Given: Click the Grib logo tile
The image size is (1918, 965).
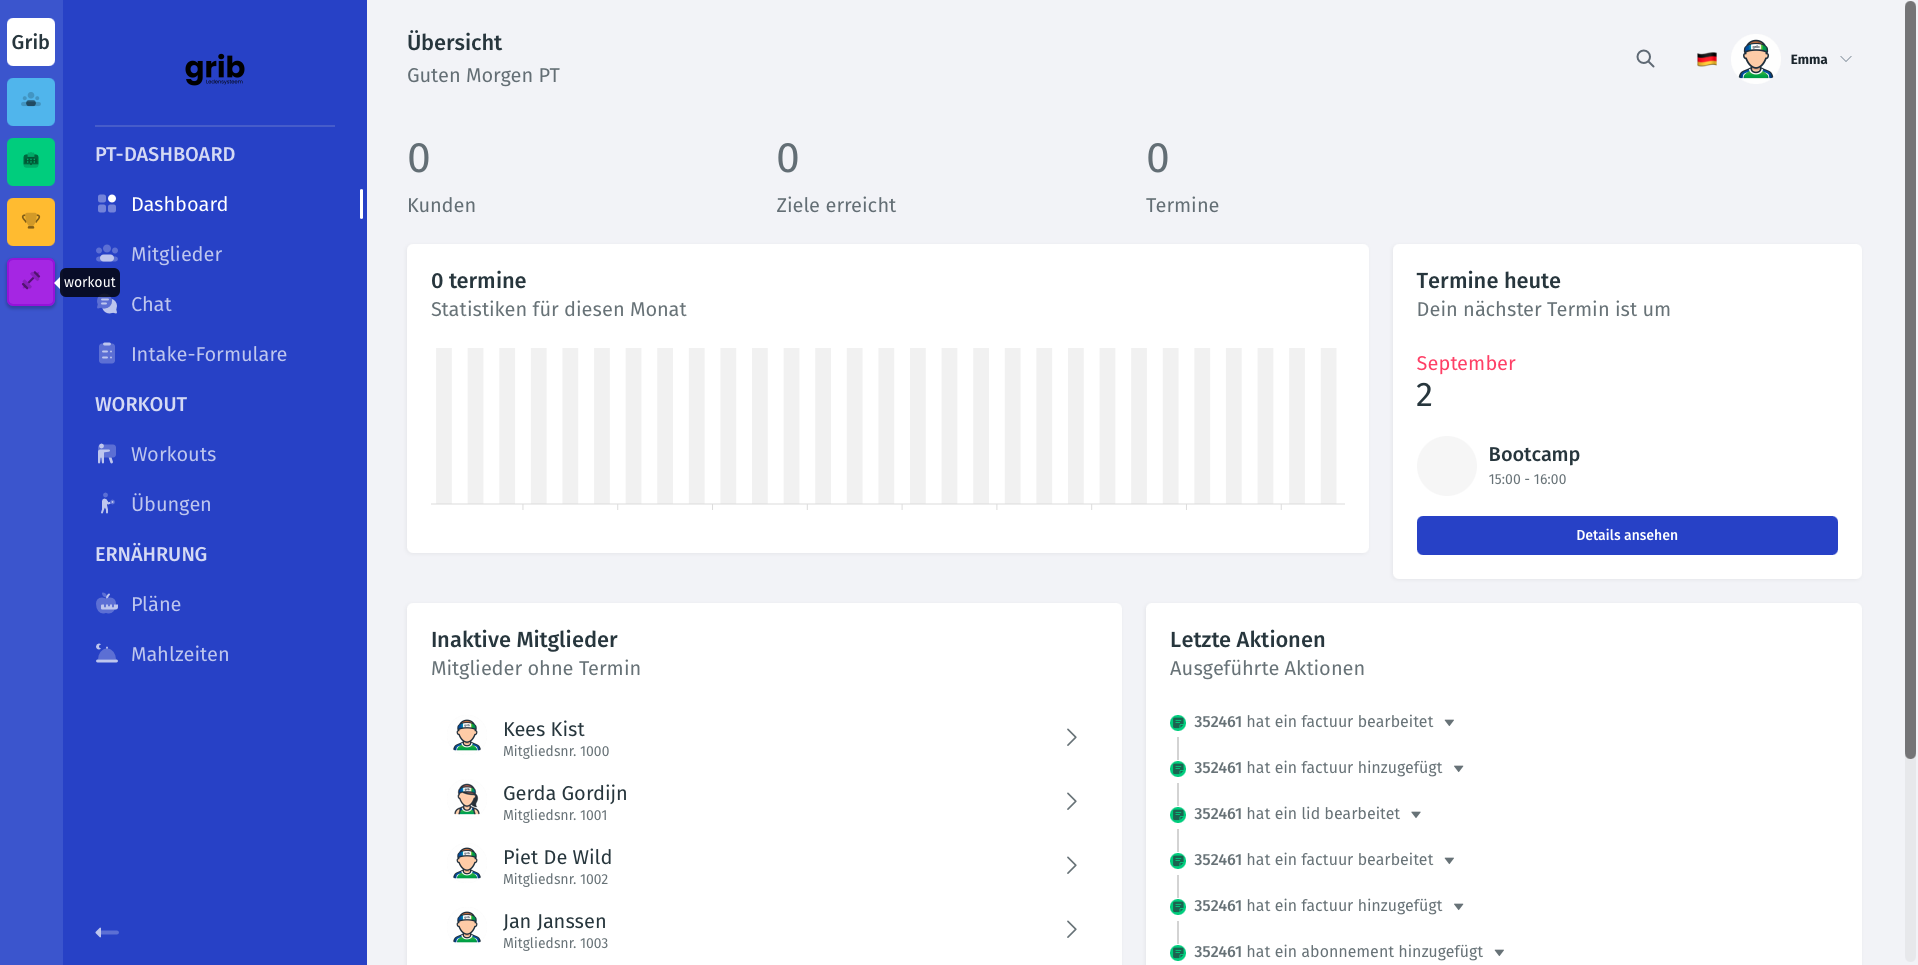Looking at the screenshot, I should (x=31, y=42).
